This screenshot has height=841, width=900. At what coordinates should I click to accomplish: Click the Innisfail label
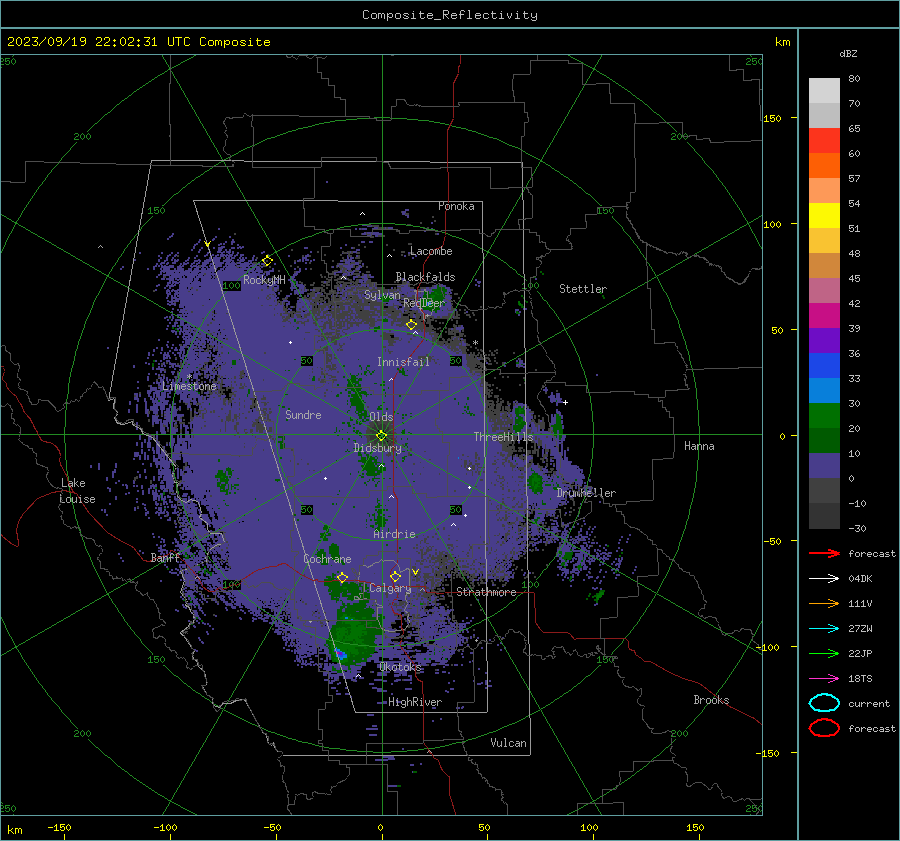point(403,362)
